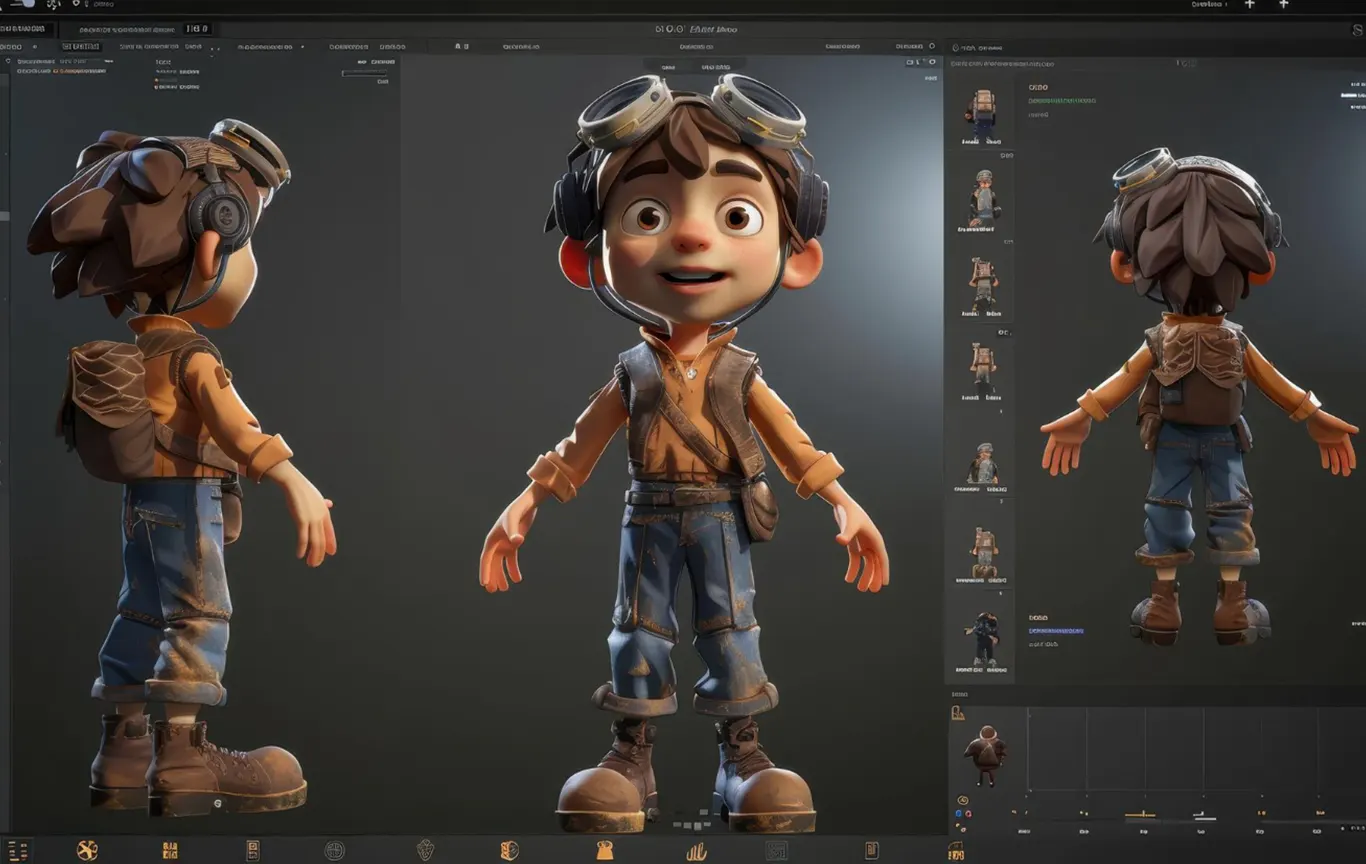
Task: Choose the second character thumbnail wearing a cap
Action: [983, 198]
